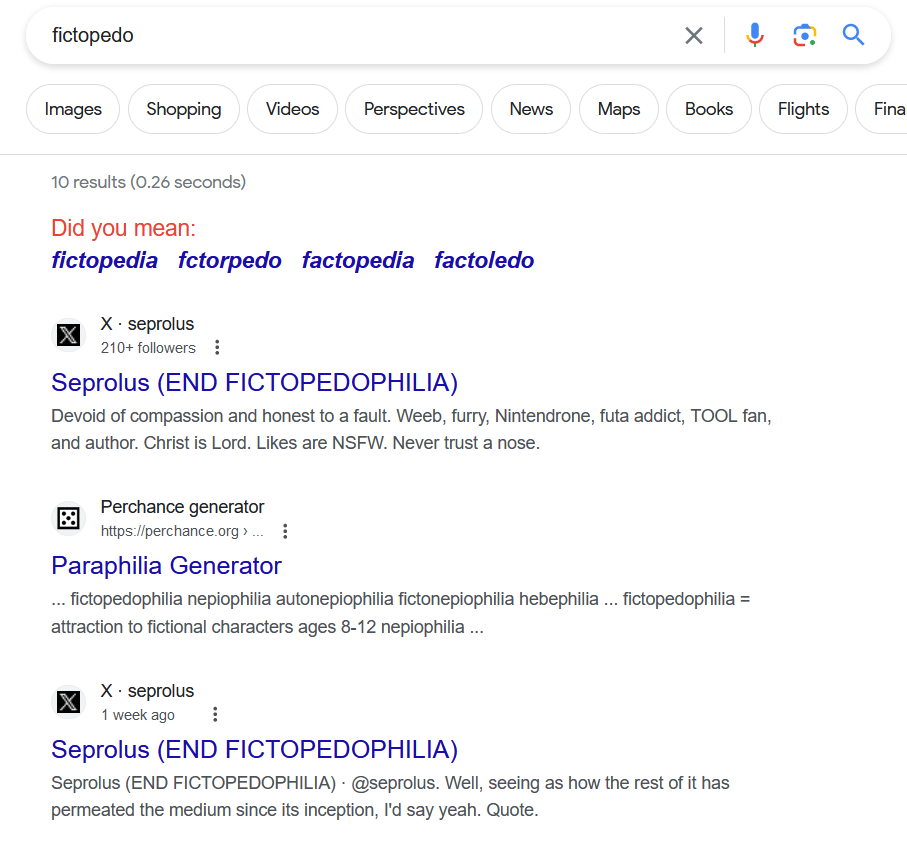
Task: Follow the 'factopedia' suggestion link
Action: click(358, 260)
